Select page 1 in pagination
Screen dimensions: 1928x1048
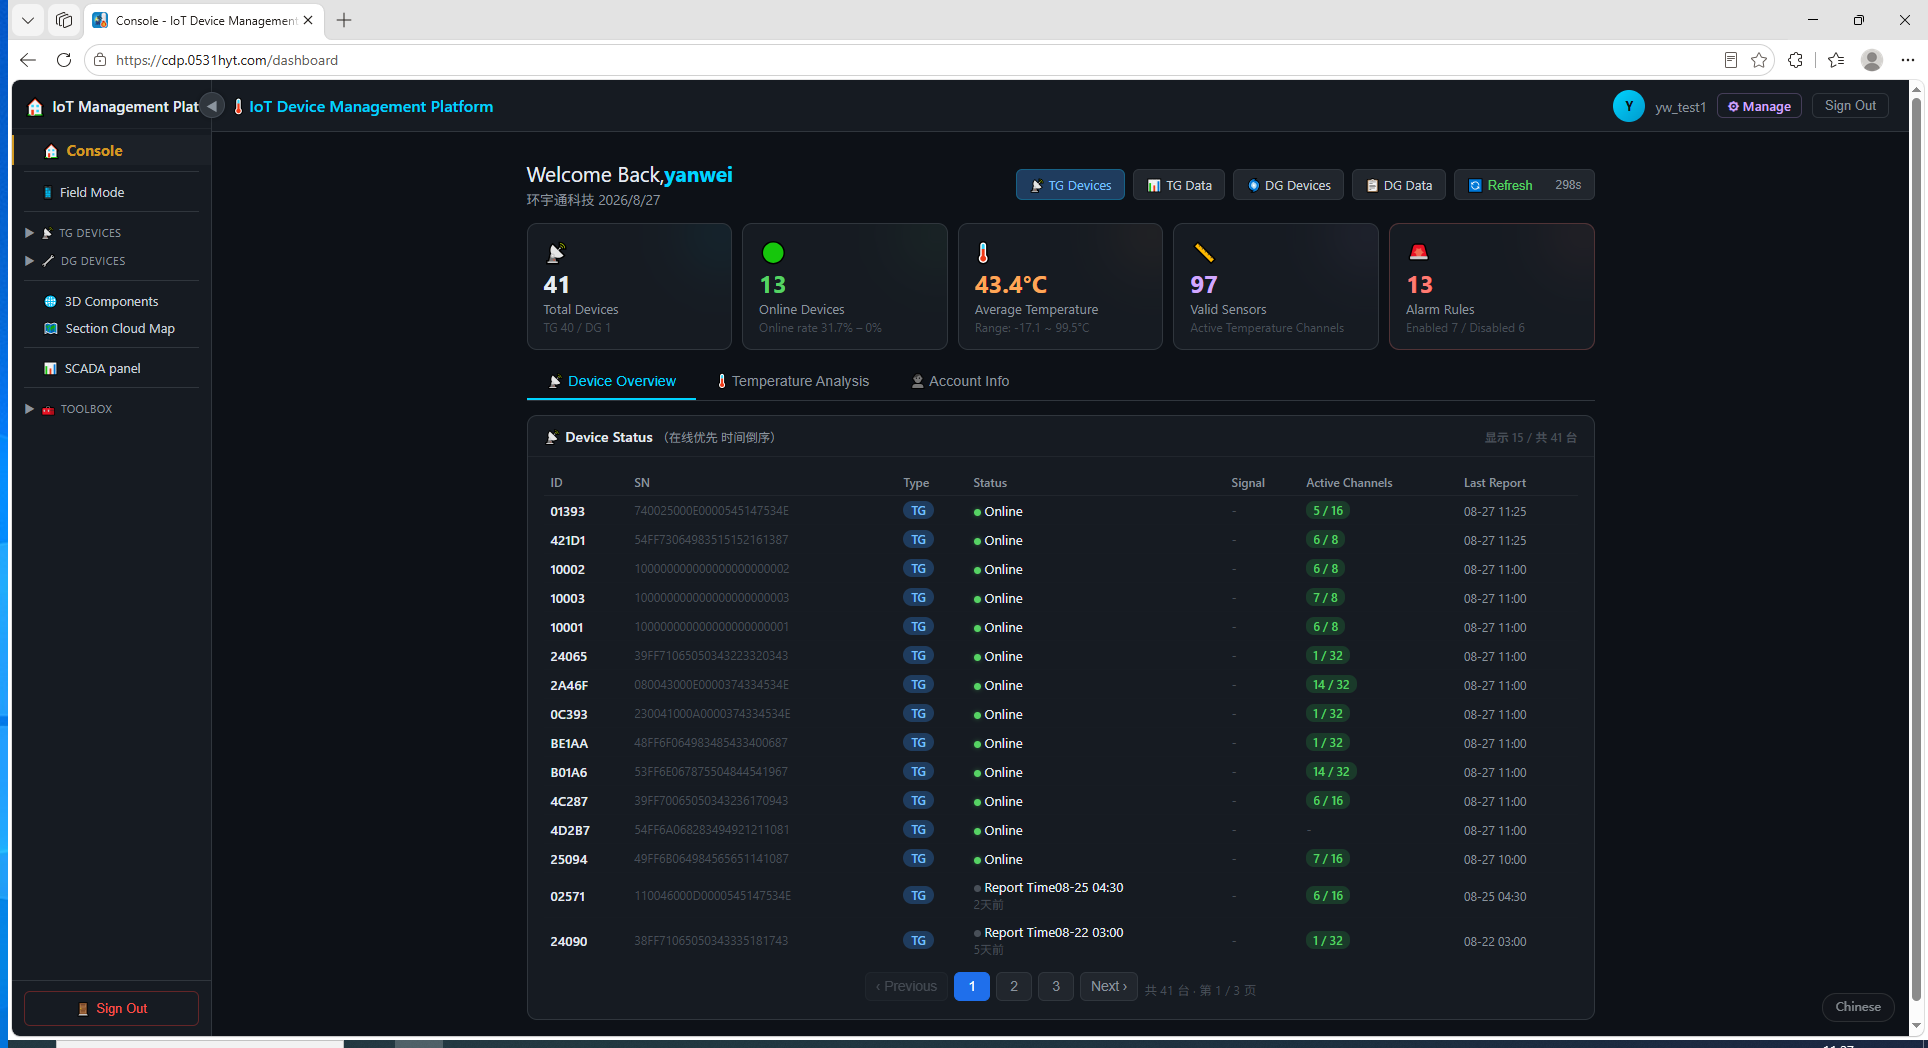pos(972,986)
